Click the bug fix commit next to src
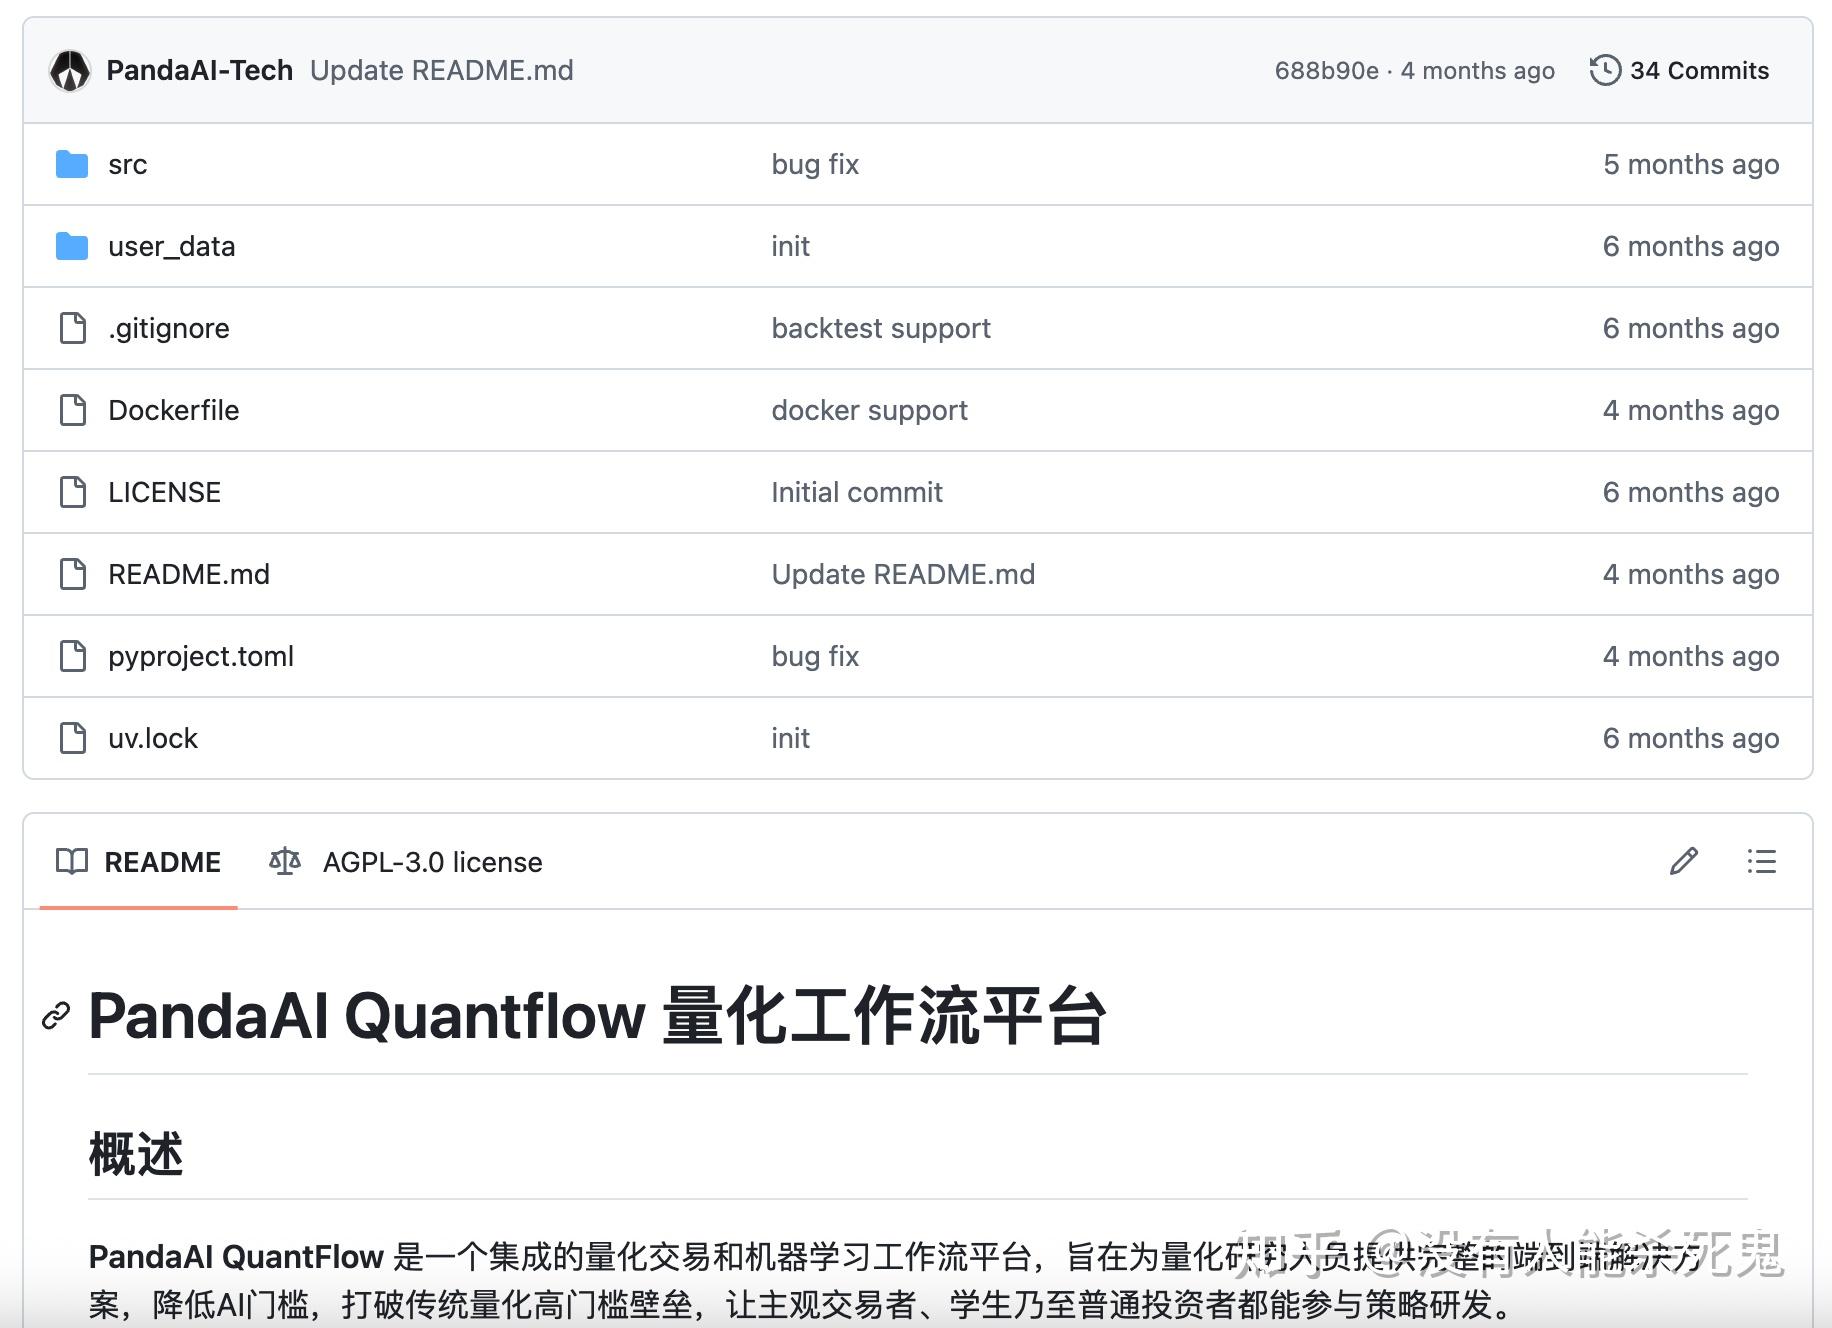 814,164
